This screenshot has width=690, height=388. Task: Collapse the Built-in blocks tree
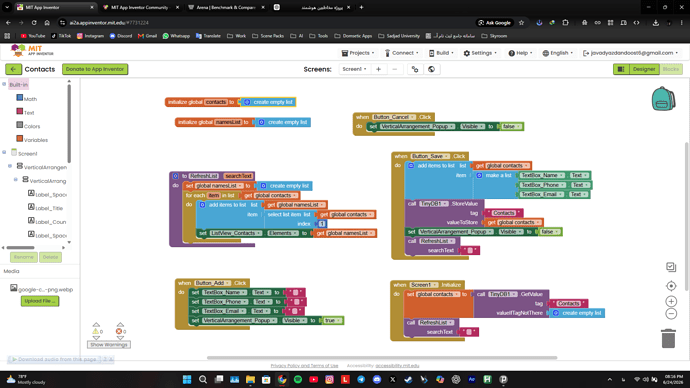pyautogui.click(x=4, y=84)
